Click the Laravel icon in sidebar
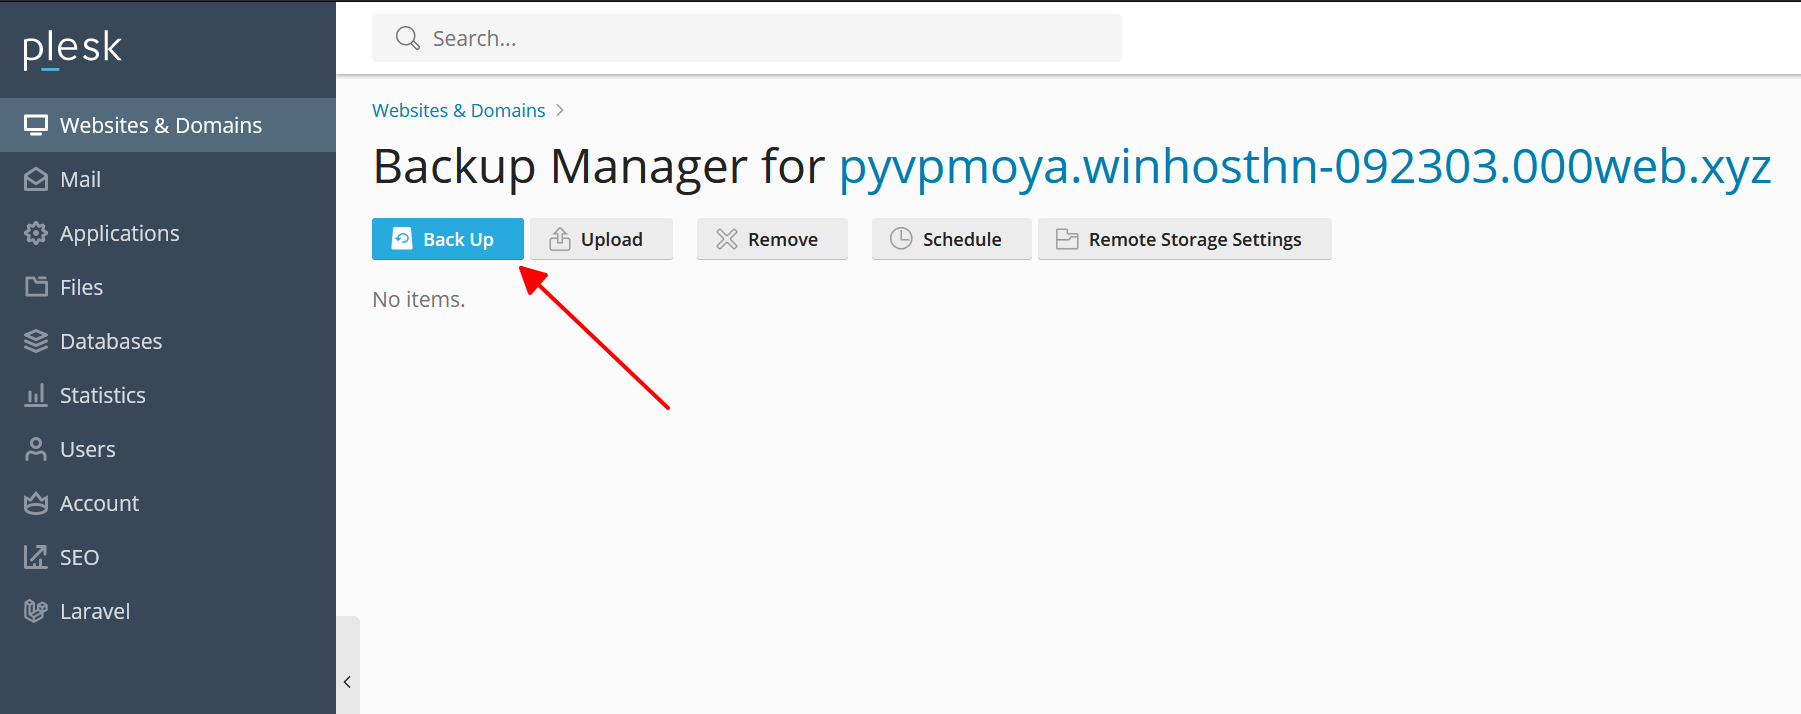The height and width of the screenshot is (714, 1801). coord(36,611)
